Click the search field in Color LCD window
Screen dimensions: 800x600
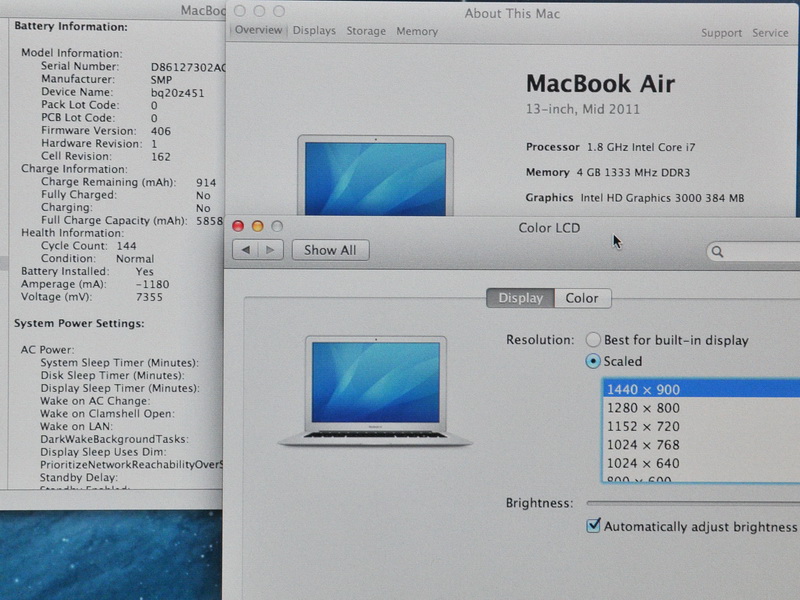tap(753, 252)
